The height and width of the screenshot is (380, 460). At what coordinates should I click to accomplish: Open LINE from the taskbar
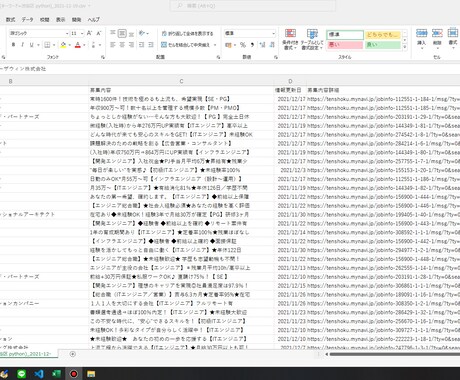coord(22,374)
